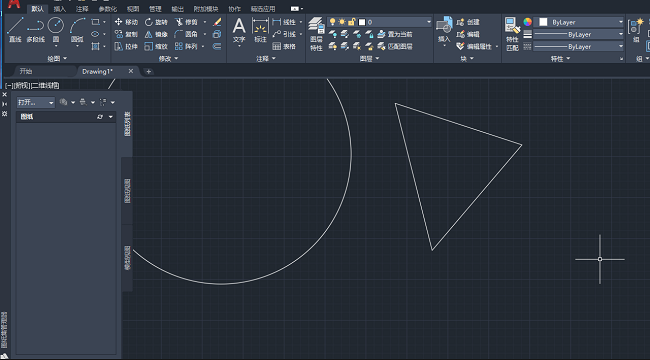Click the 引线 (Leader) tool
Image resolution: width=650 pixels, height=360 pixels.
[284, 34]
